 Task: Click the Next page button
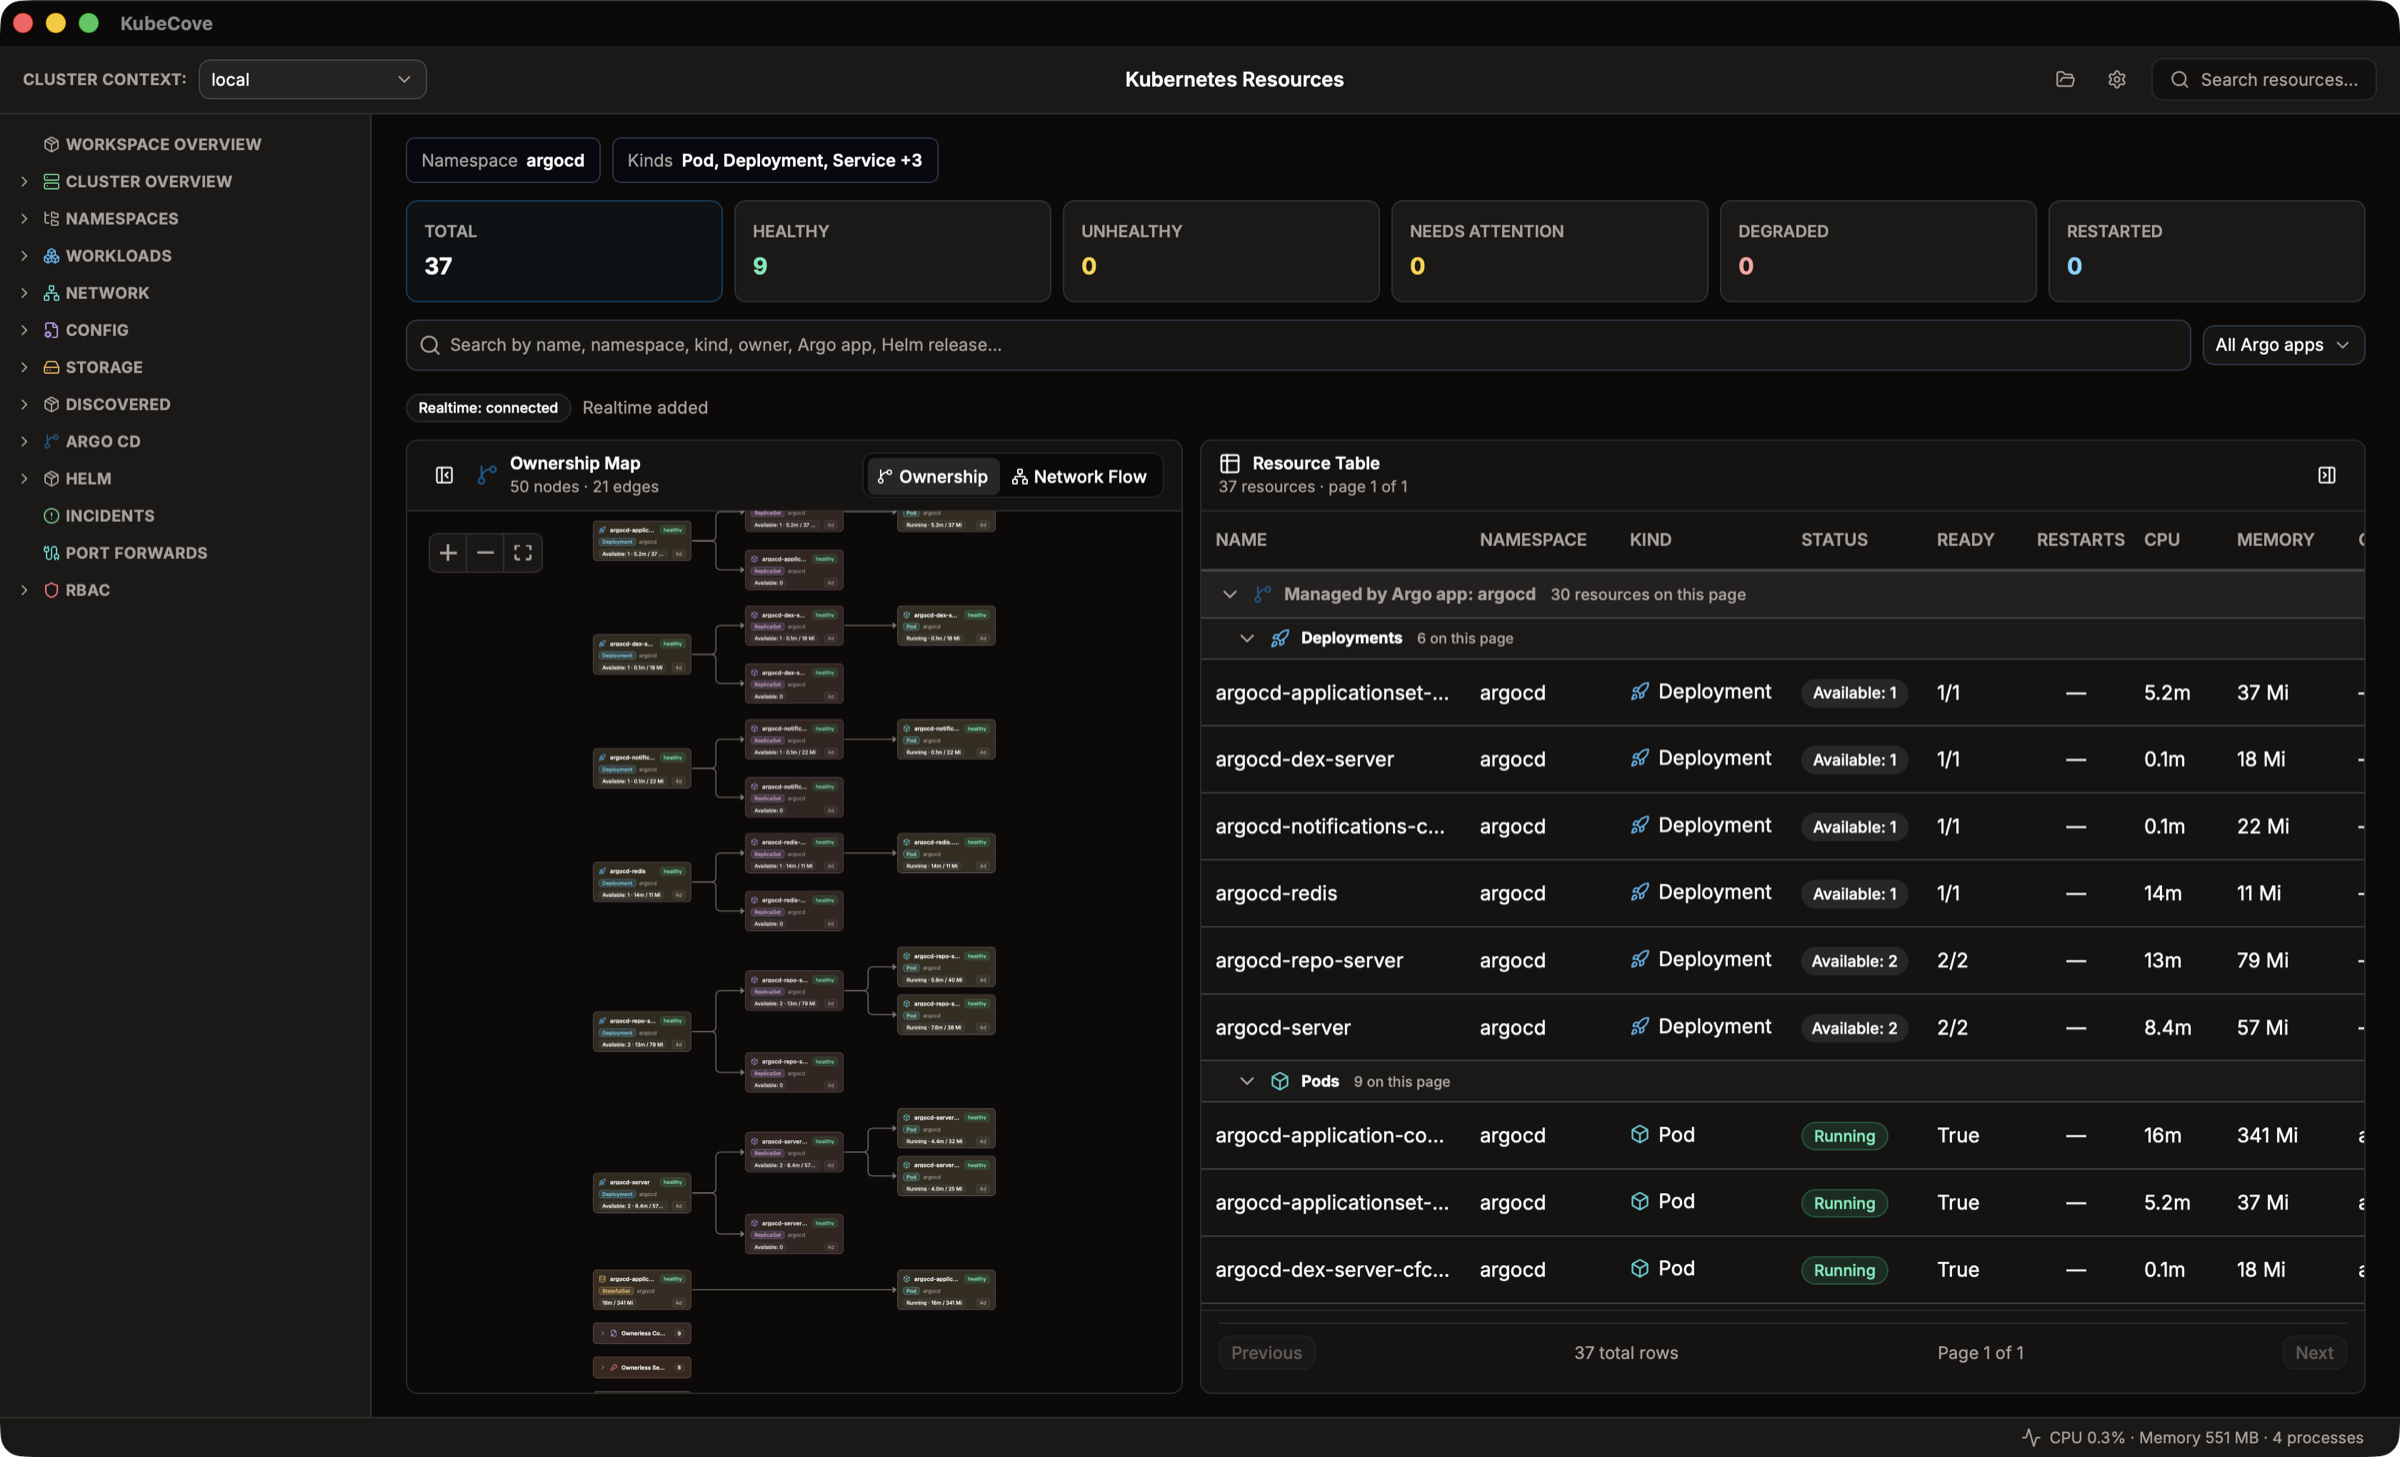point(2314,1352)
